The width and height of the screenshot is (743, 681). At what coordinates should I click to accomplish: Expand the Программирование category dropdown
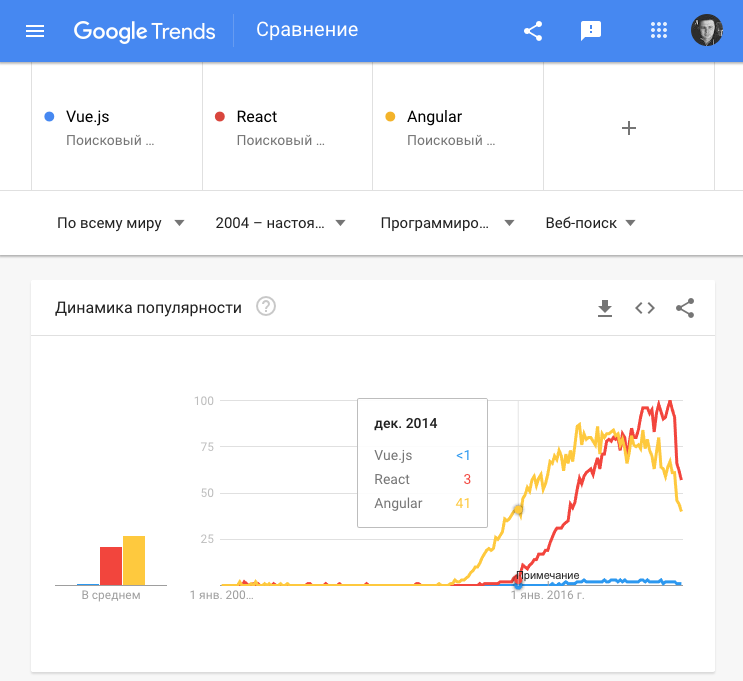(448, 223)
